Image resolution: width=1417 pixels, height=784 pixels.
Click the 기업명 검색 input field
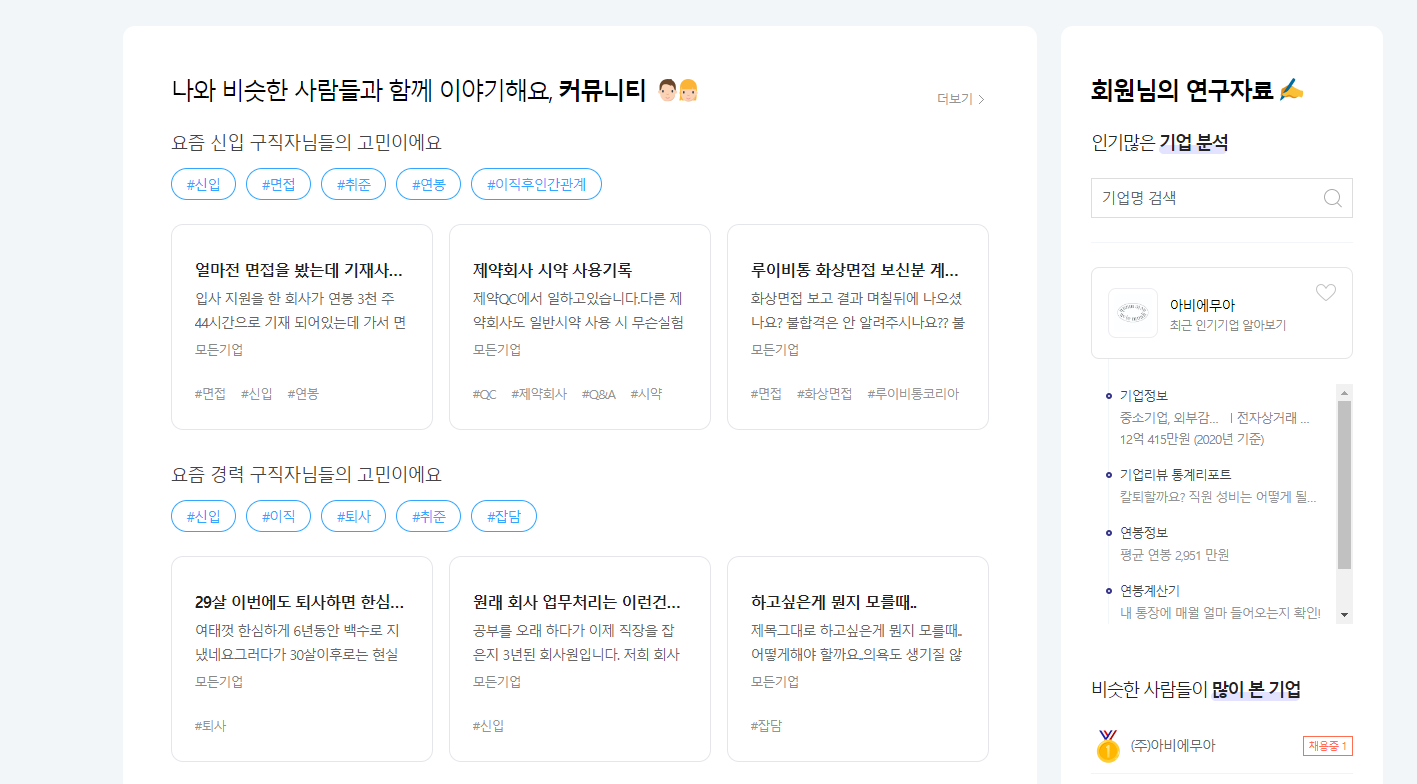(1221, 198)
